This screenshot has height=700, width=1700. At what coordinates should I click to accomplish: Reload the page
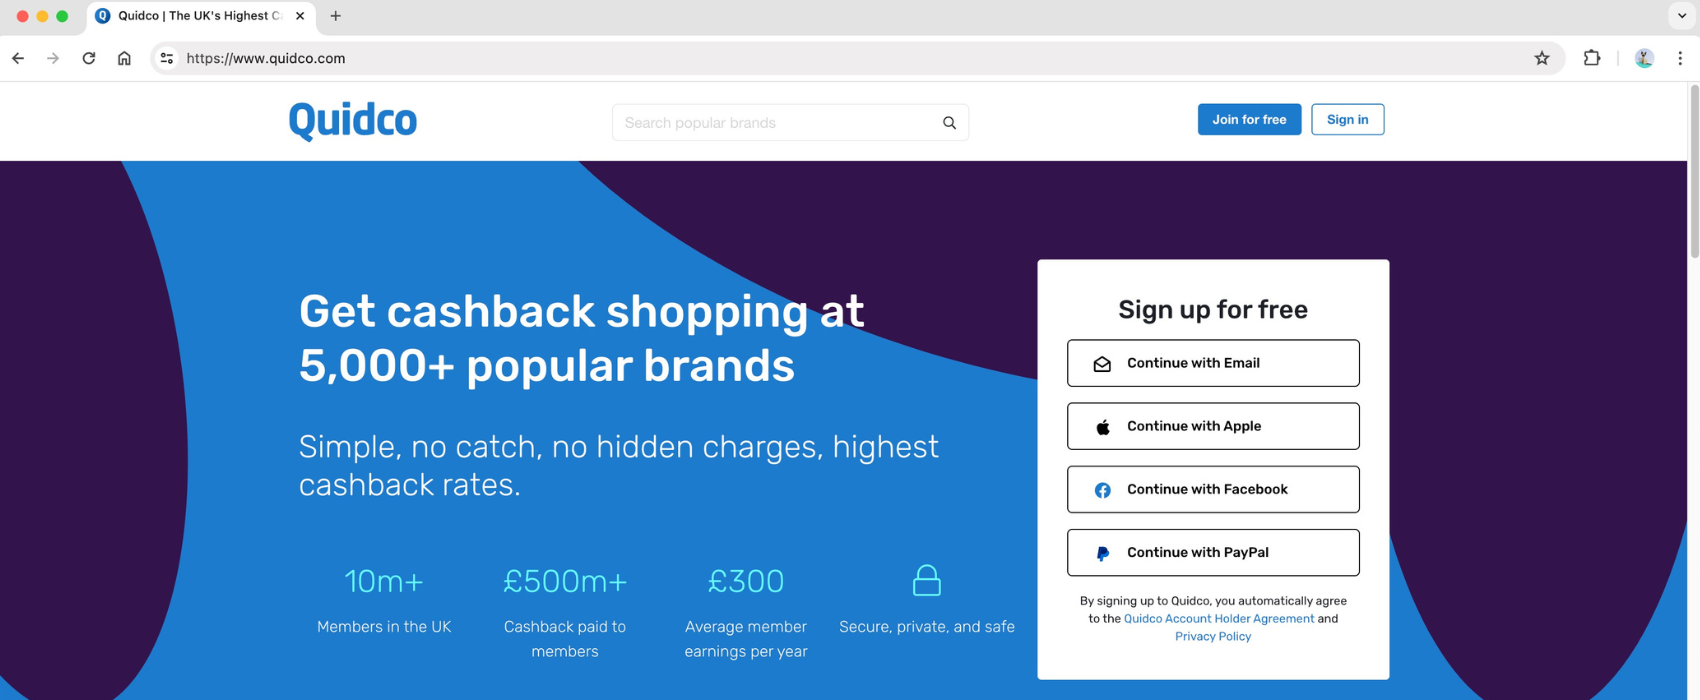[88, 58]
